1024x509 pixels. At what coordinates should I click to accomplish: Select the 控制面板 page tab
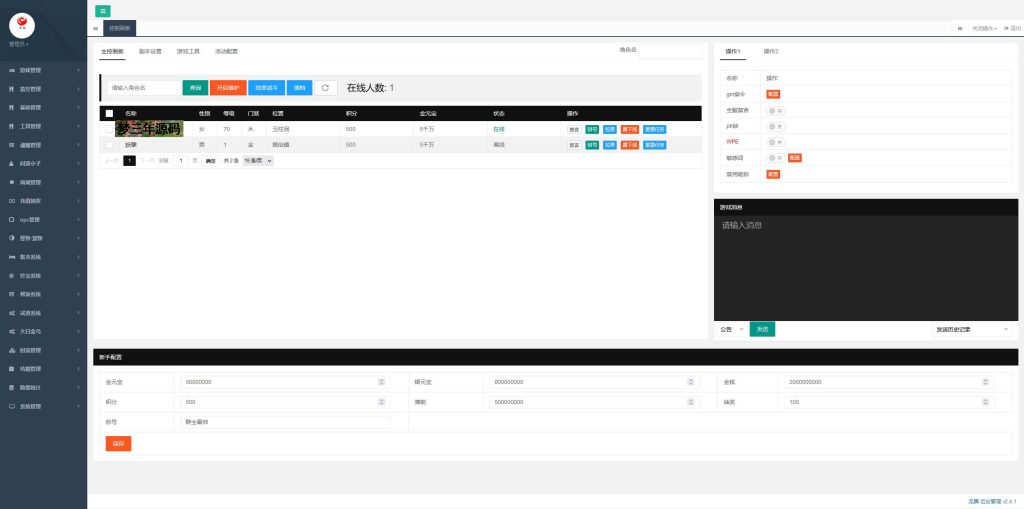click(x=120, y=28)
